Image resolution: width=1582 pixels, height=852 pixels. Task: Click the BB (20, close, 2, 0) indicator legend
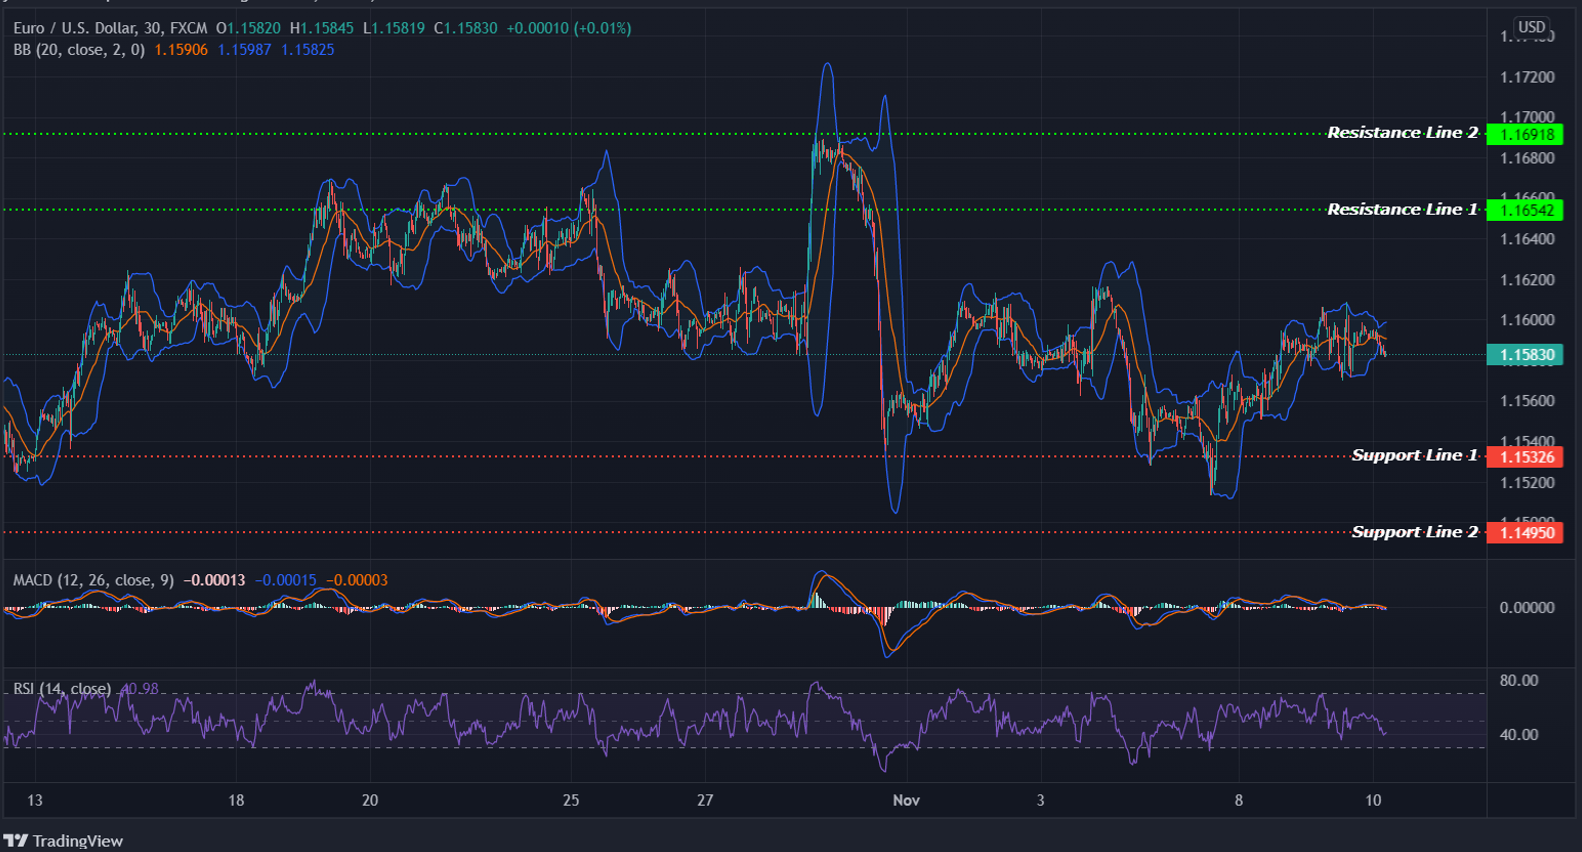tap(79, 49)
